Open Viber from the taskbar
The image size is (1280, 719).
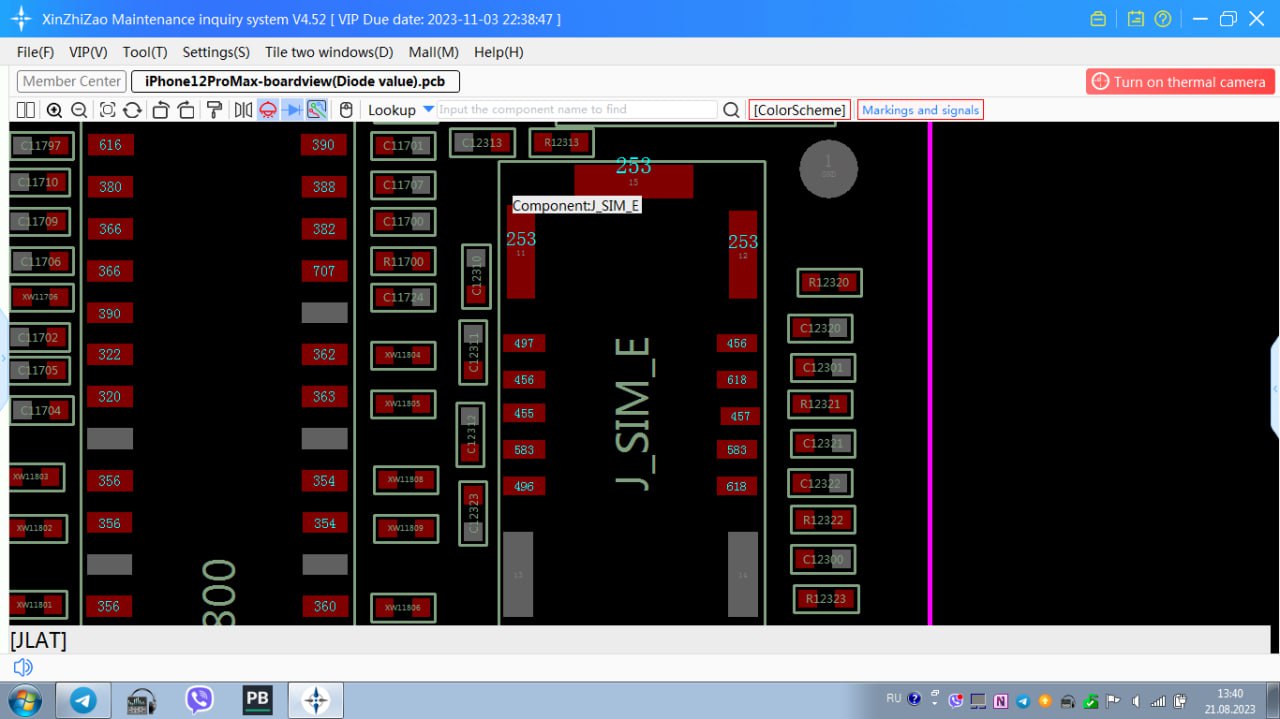200,700
